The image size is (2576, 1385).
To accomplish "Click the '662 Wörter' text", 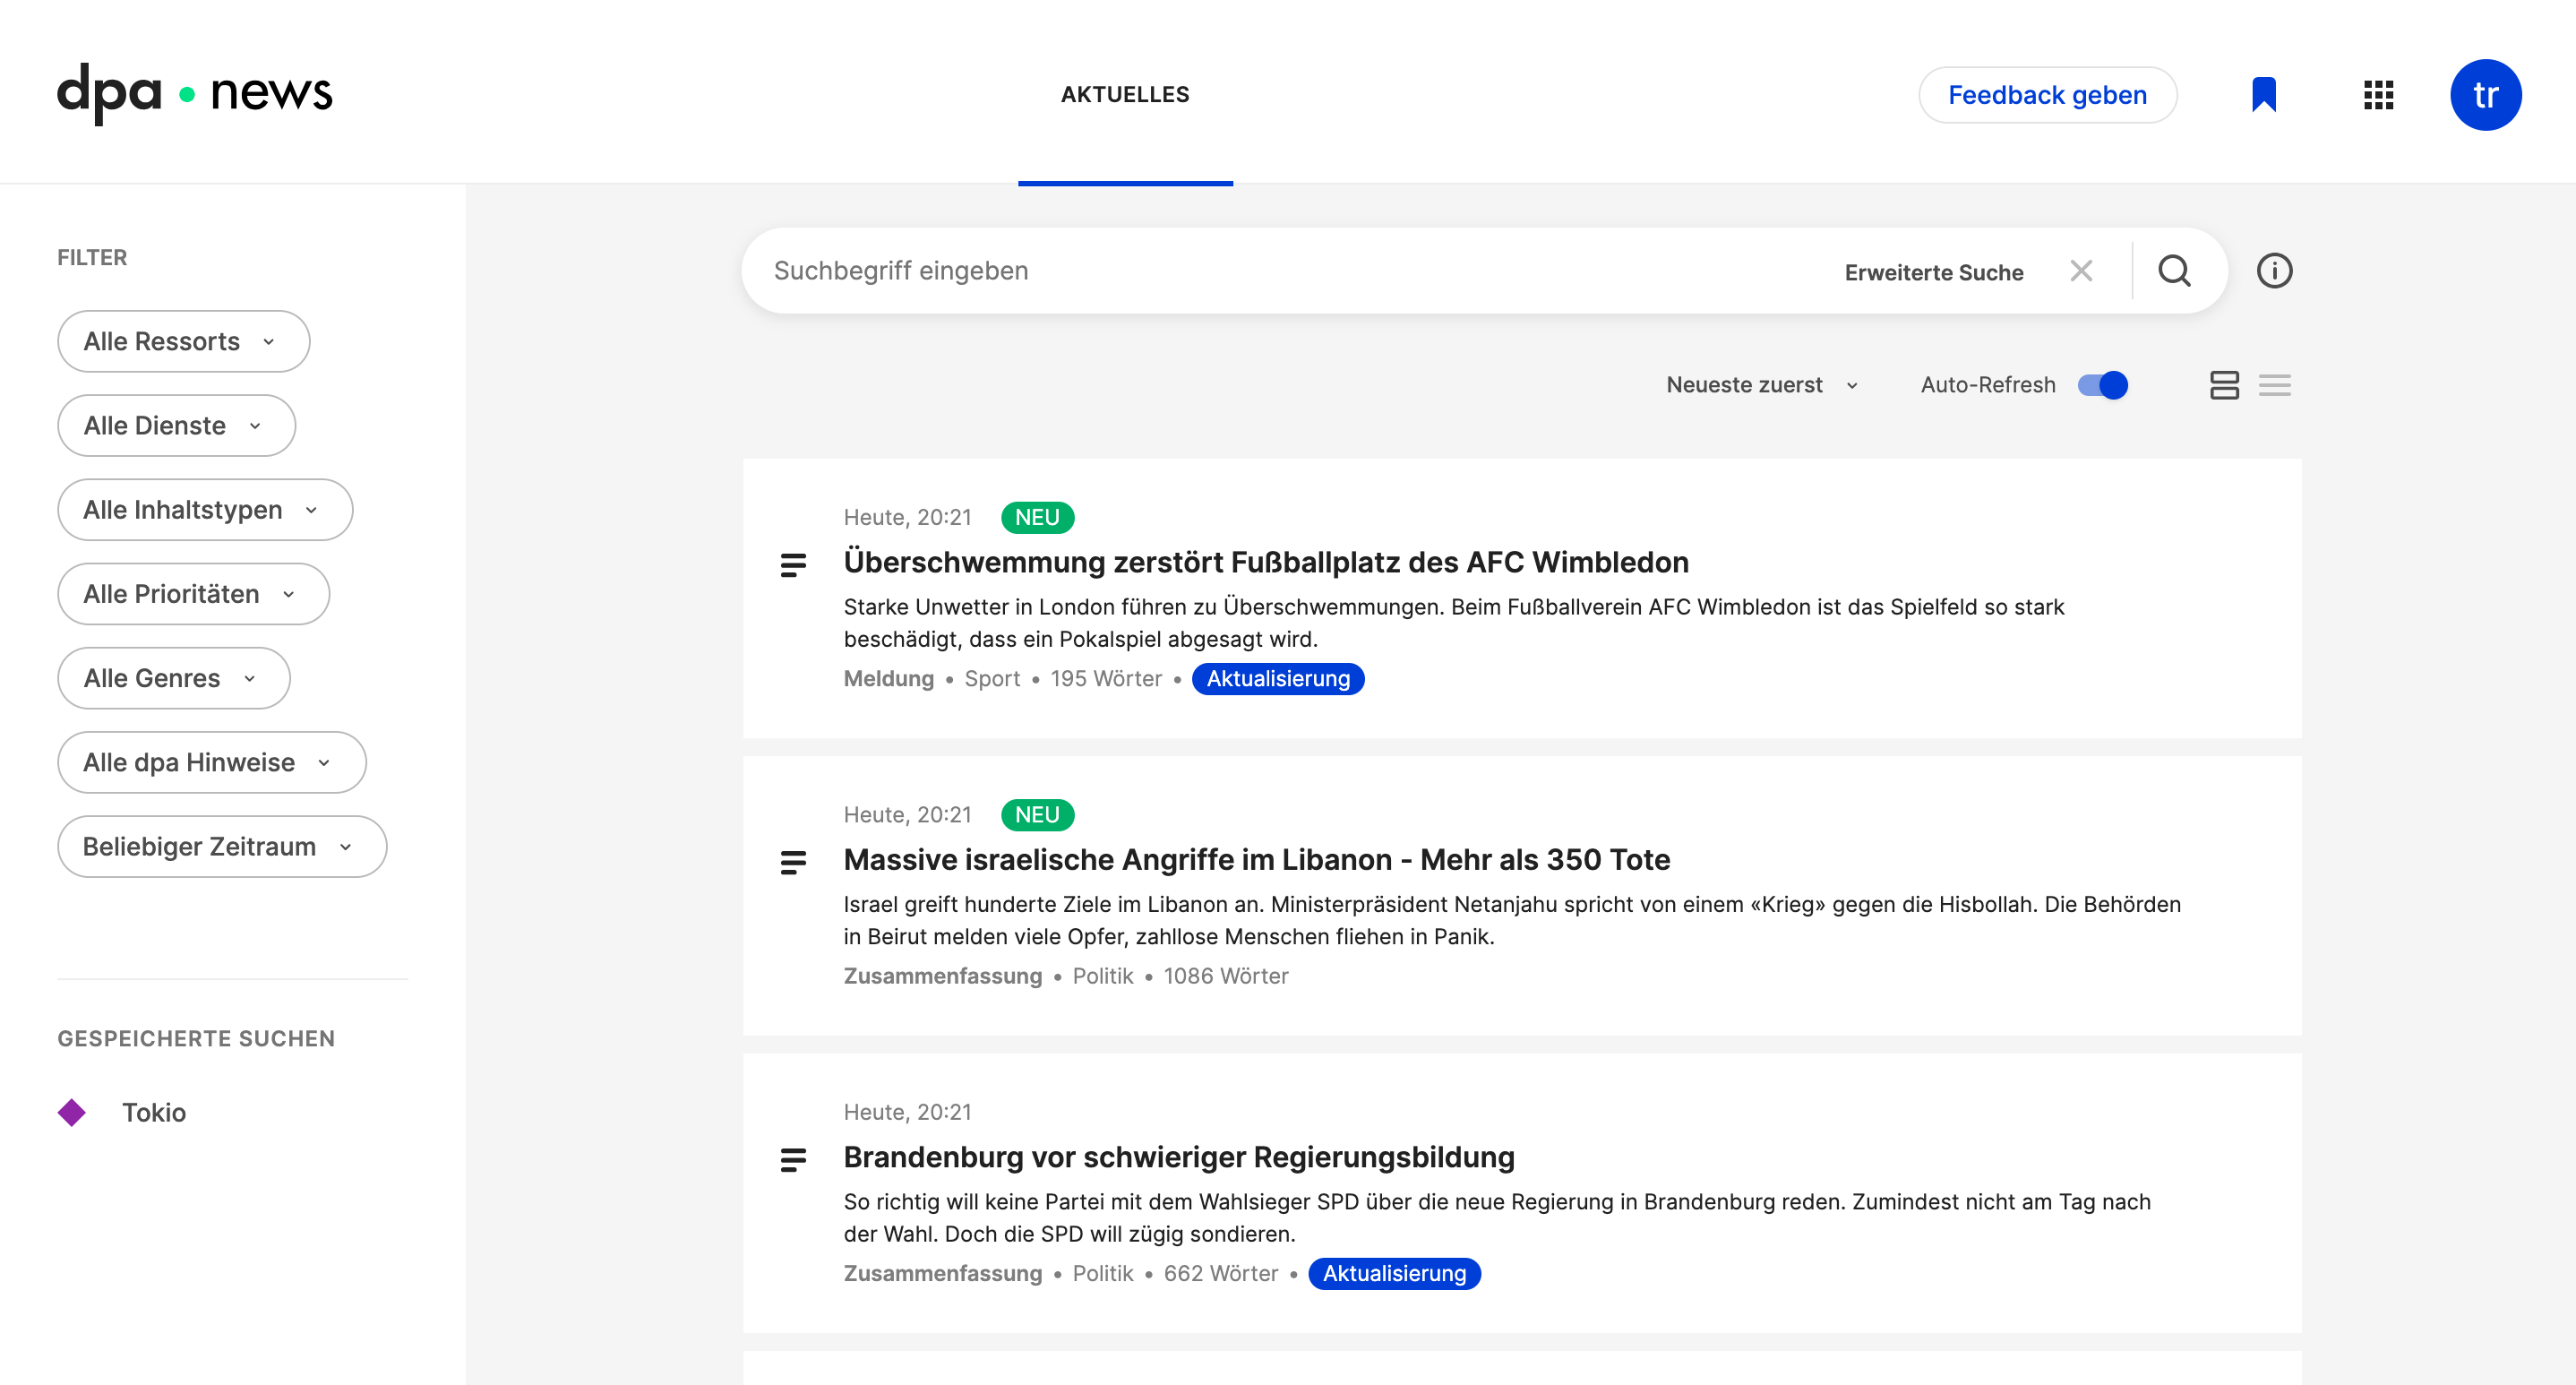I will click(1221, 1273).
